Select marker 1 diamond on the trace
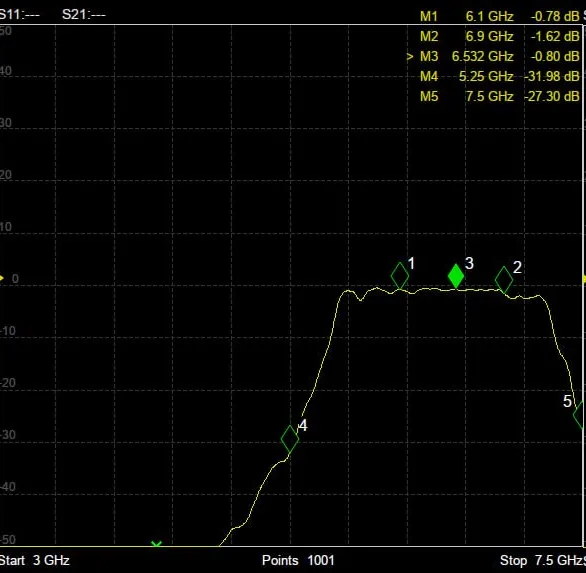Viewport: 586px width, 573px height. click(x=400, y=276)
